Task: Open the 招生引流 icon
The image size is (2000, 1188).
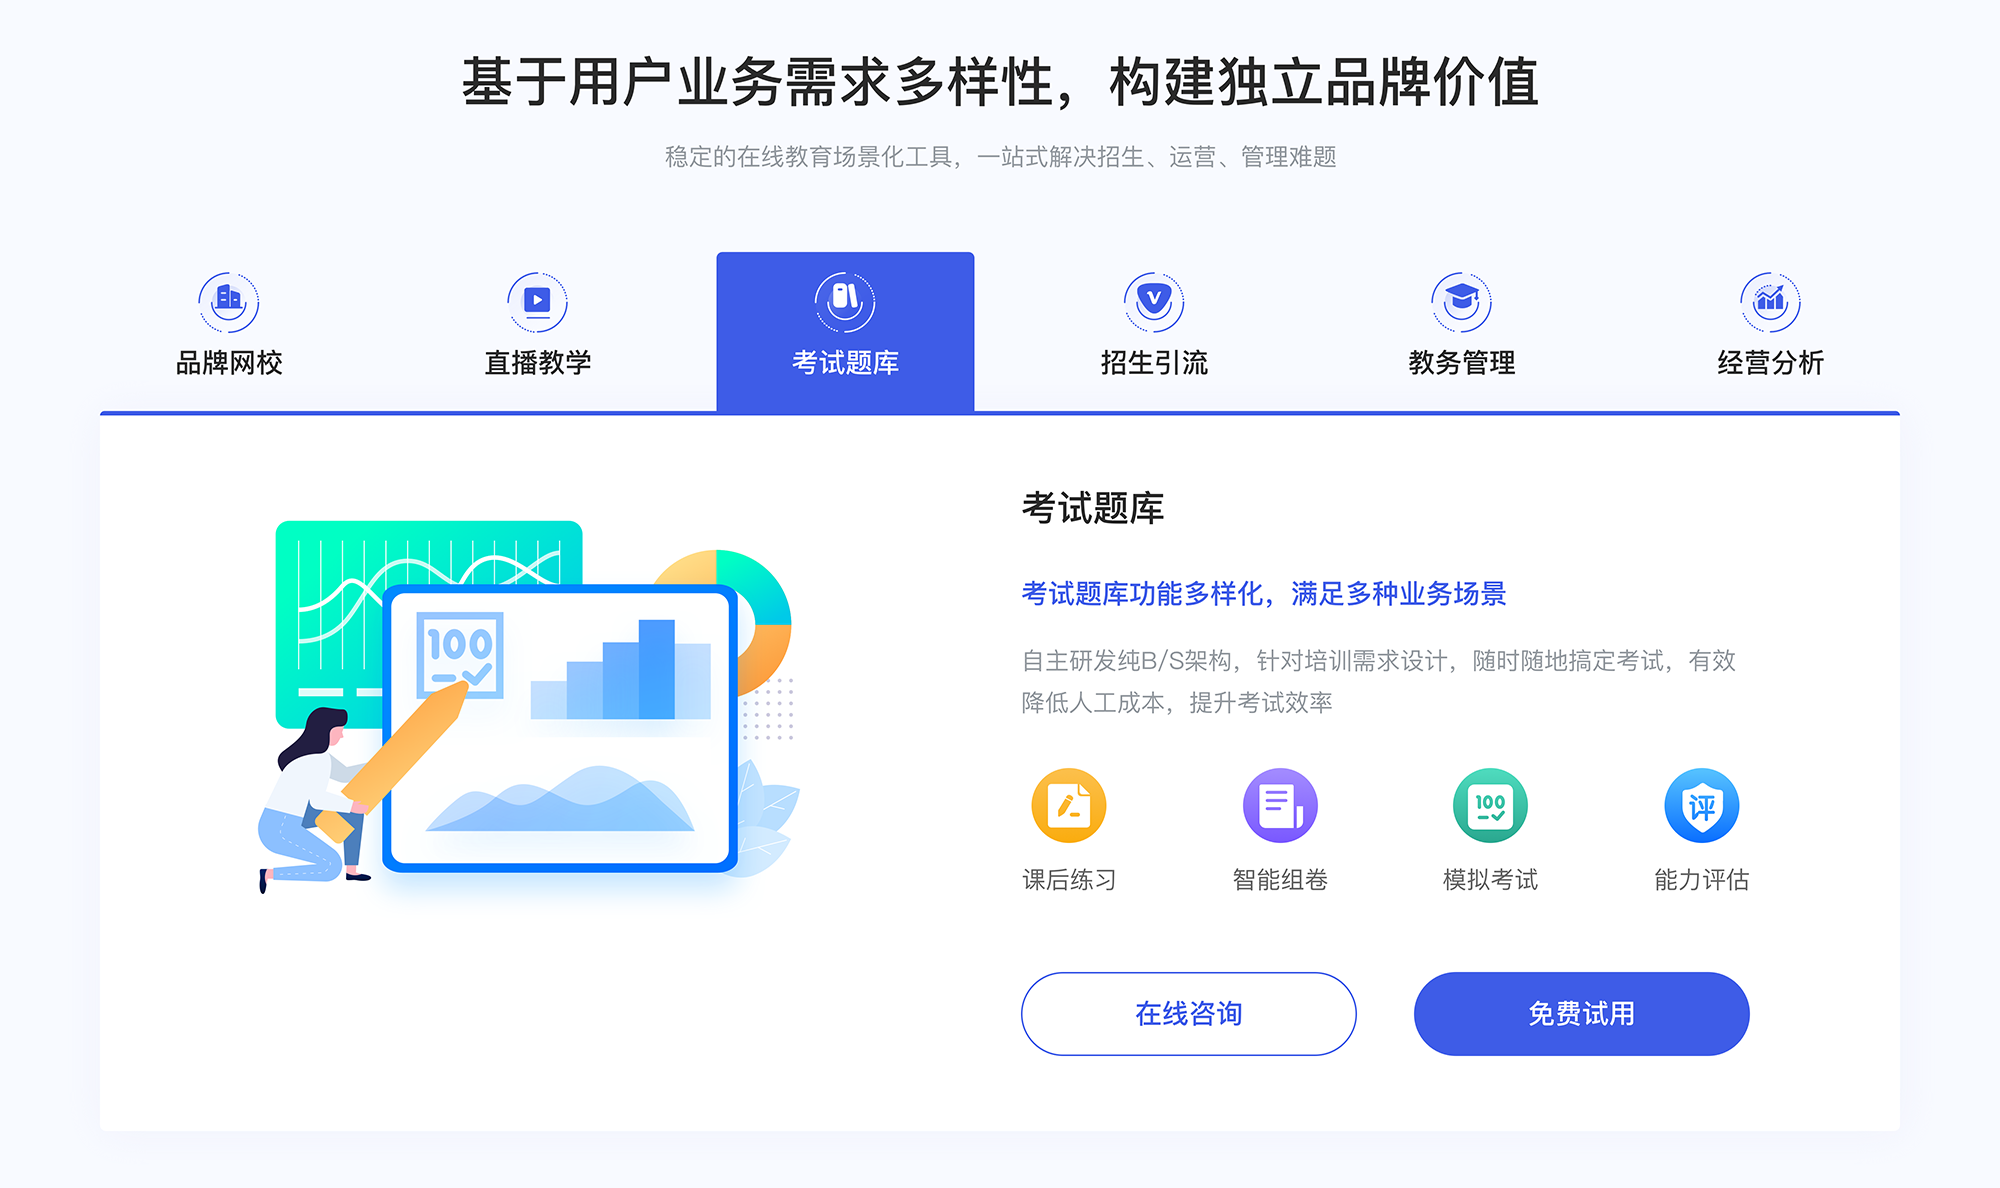Action: 1144,296
